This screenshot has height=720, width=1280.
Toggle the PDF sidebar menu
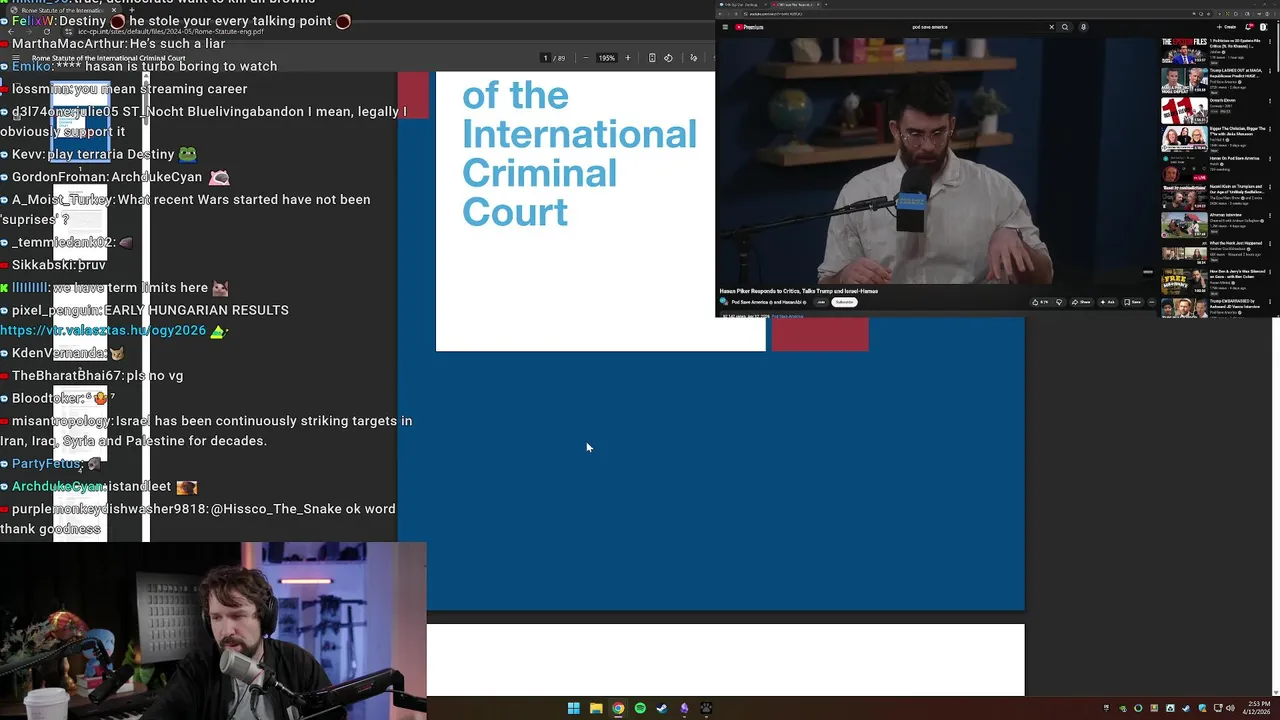pos(15,58)
